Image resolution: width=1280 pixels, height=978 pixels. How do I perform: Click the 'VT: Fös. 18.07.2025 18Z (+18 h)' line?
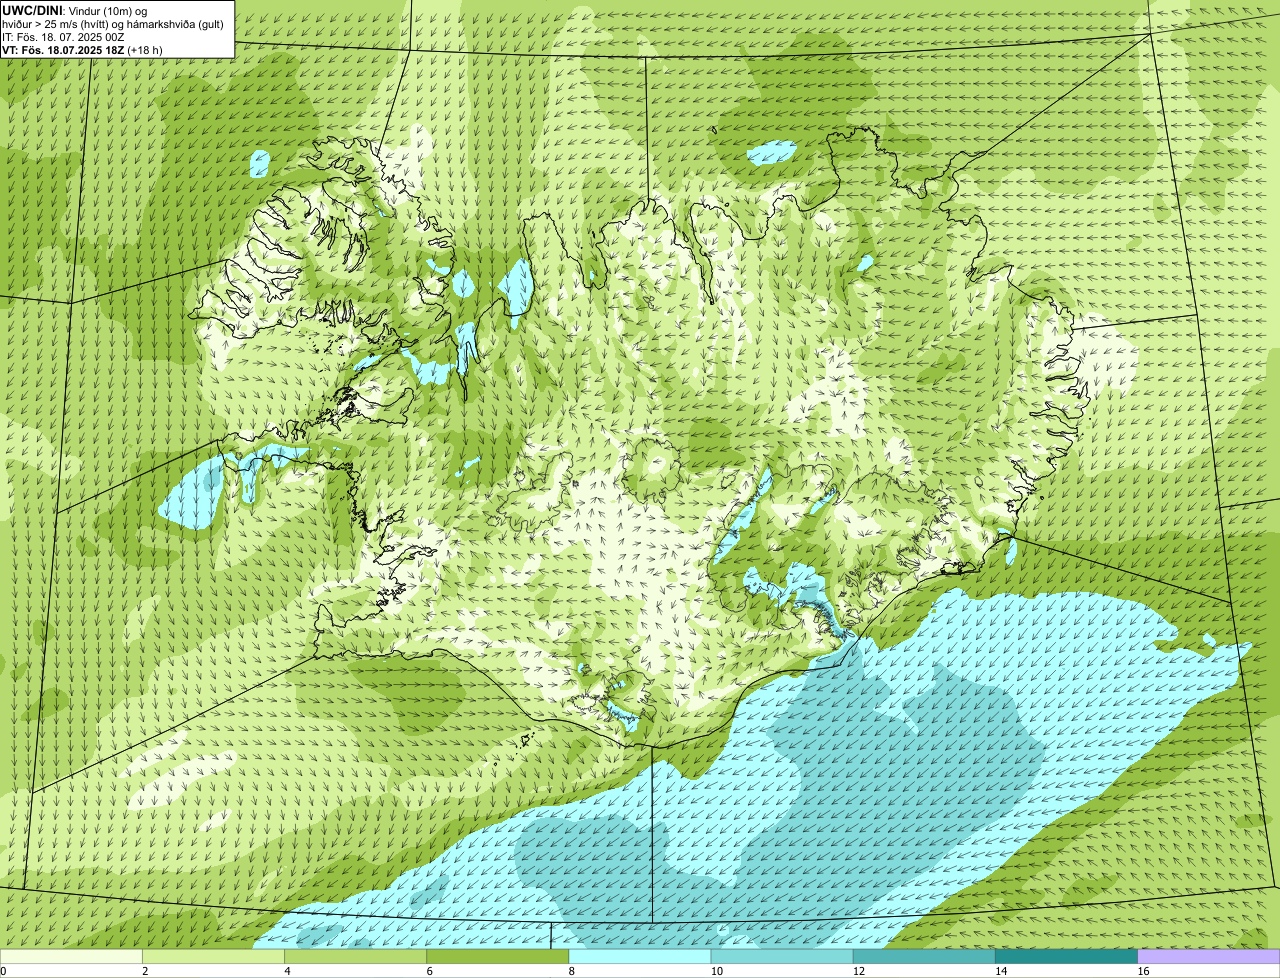pos(82,49)
